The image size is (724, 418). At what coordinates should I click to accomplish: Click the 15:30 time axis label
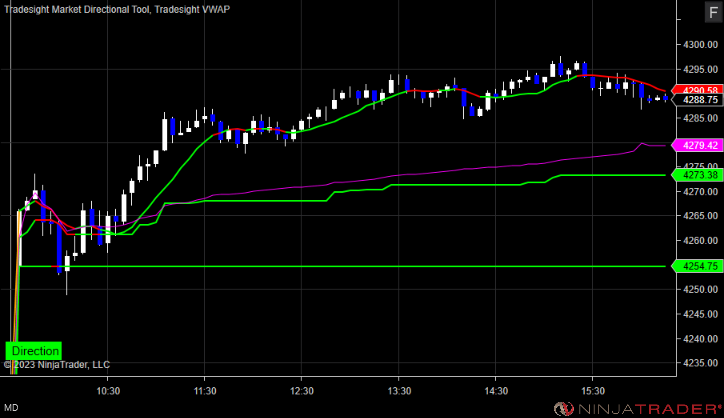(x=593, y=391)
